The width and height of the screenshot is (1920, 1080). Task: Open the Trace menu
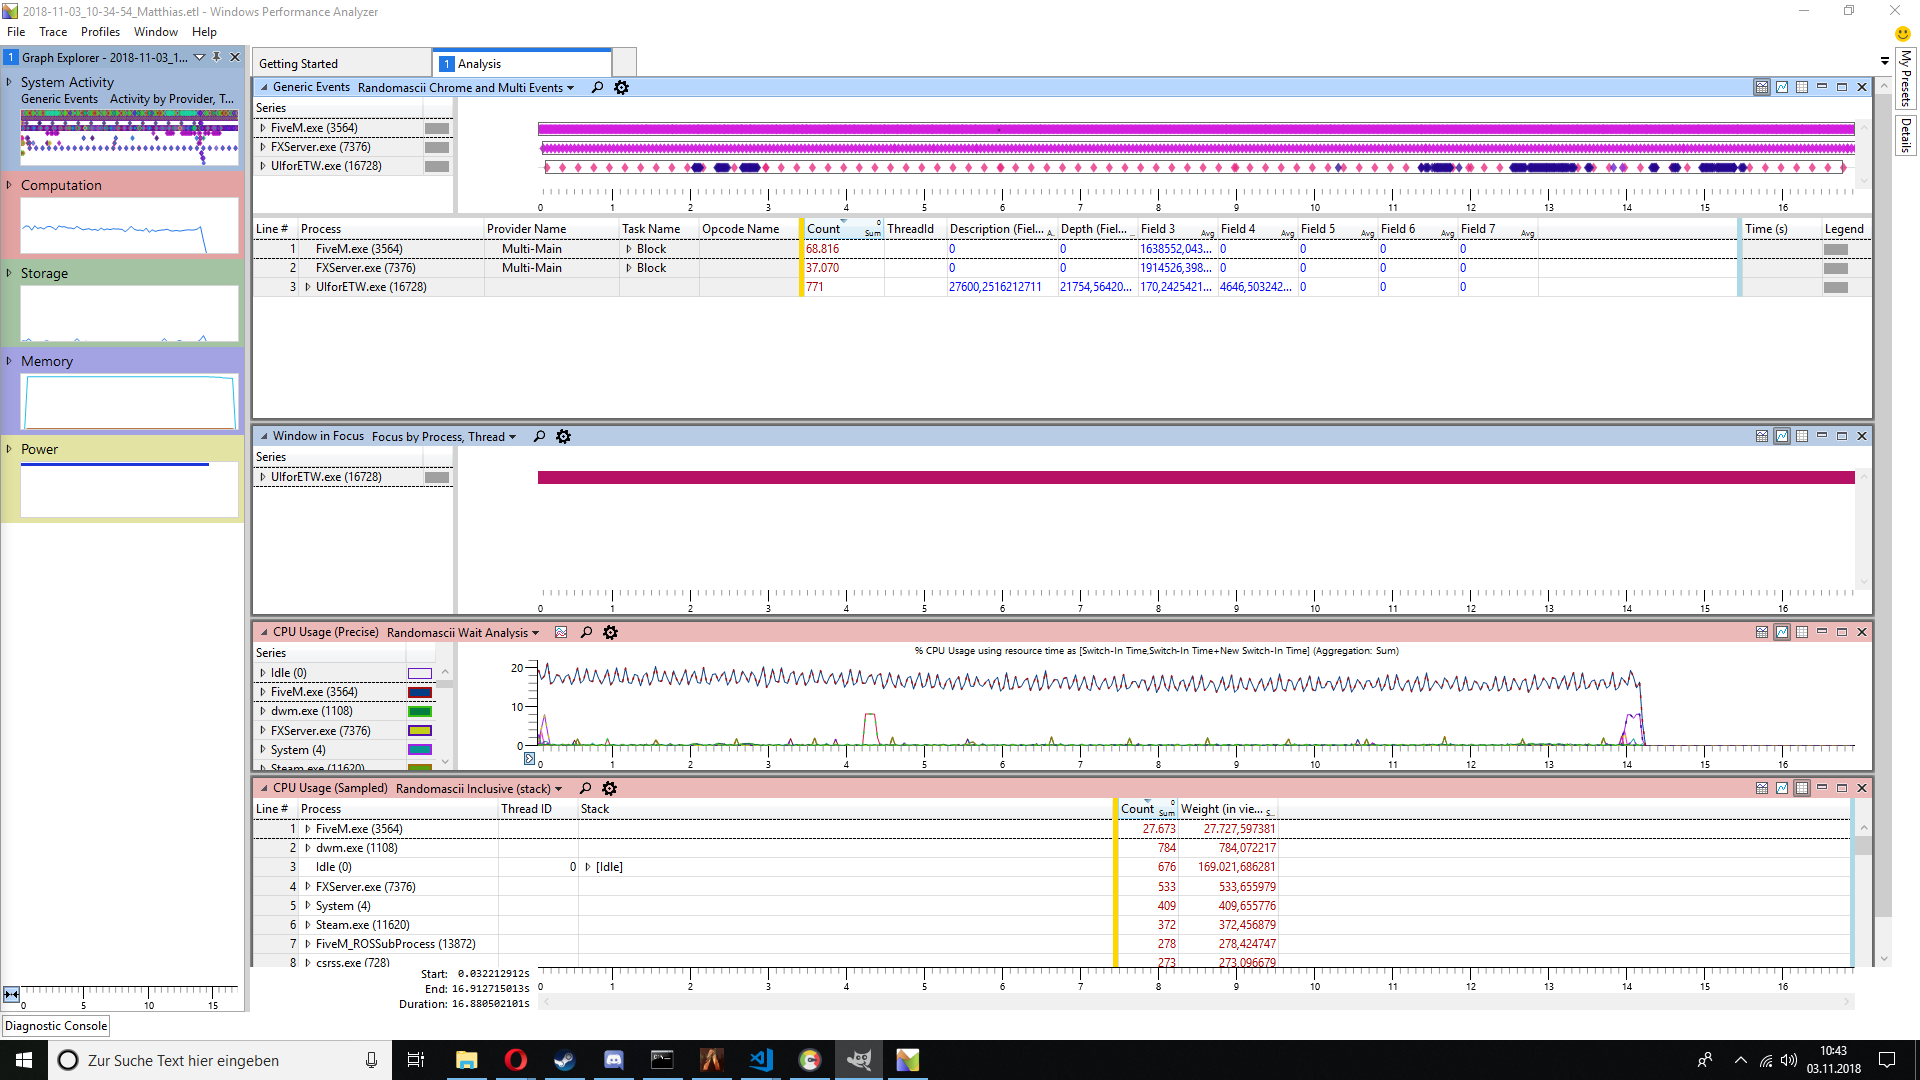tap(53, 32)
